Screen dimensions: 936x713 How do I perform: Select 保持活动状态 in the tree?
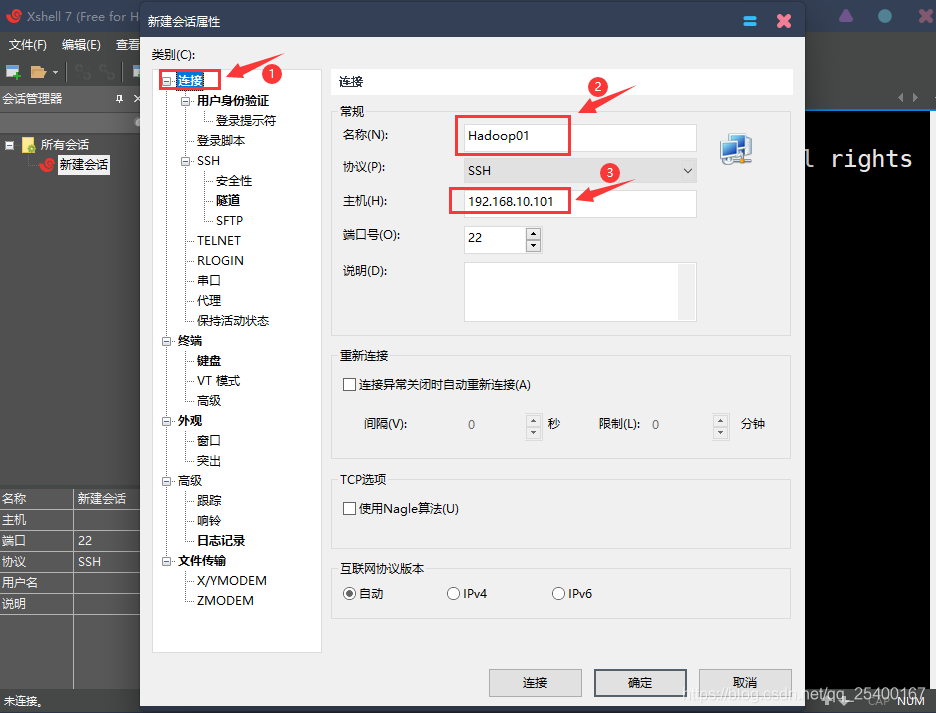(x=233, y=321)
